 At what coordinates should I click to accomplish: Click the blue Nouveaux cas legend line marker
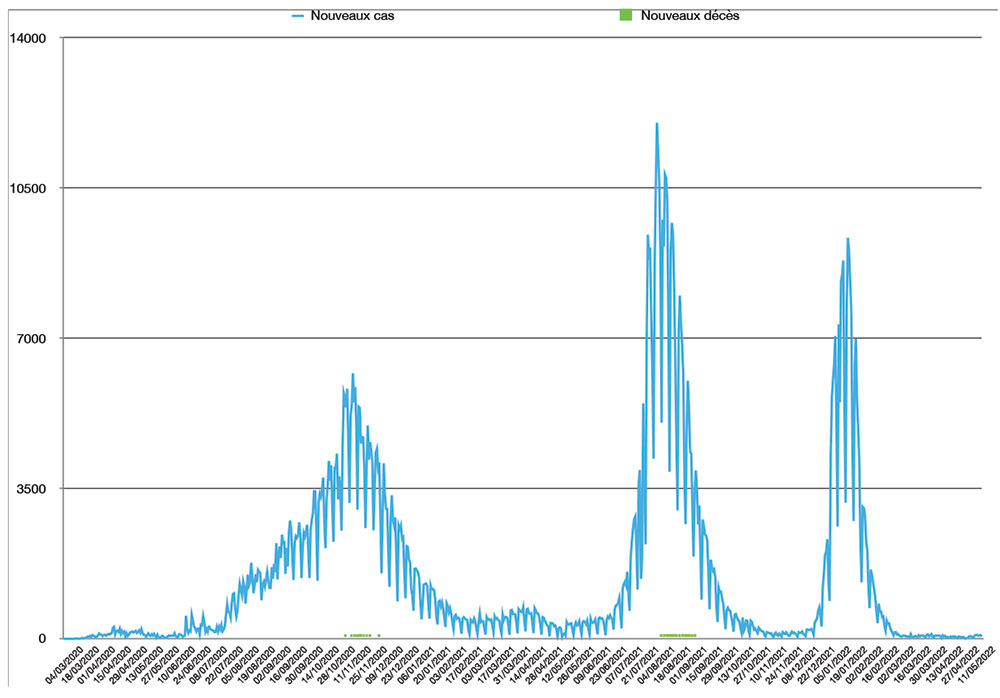pyautogui.click(x=298, y=16)
